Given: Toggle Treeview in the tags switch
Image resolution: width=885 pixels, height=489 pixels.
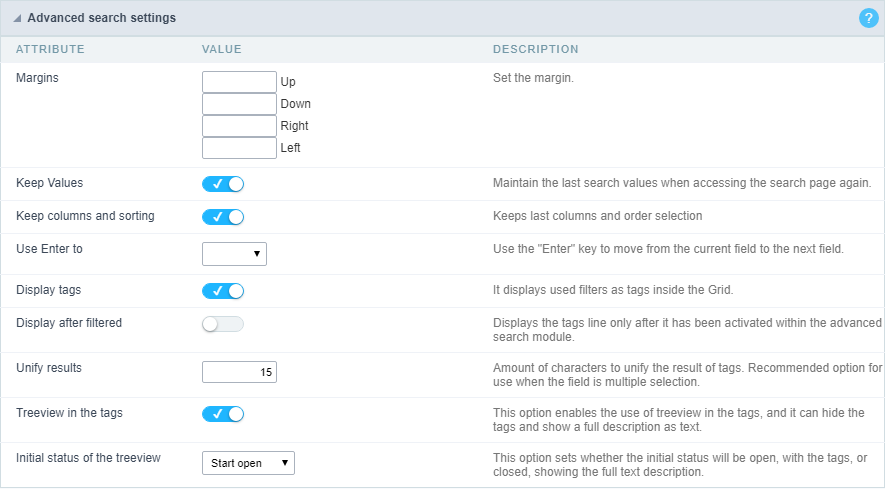Looking at the screenshot, I should pyautogui.click(x=223, y=414).
